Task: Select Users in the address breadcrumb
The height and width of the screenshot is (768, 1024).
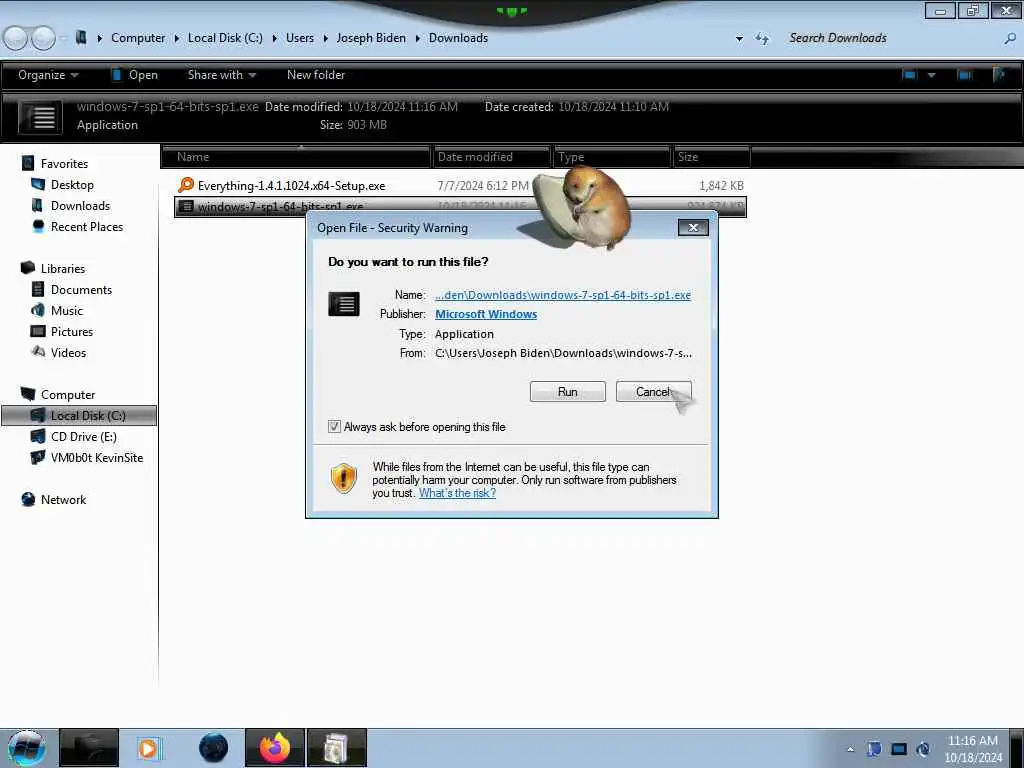Action: coord(300,38)
